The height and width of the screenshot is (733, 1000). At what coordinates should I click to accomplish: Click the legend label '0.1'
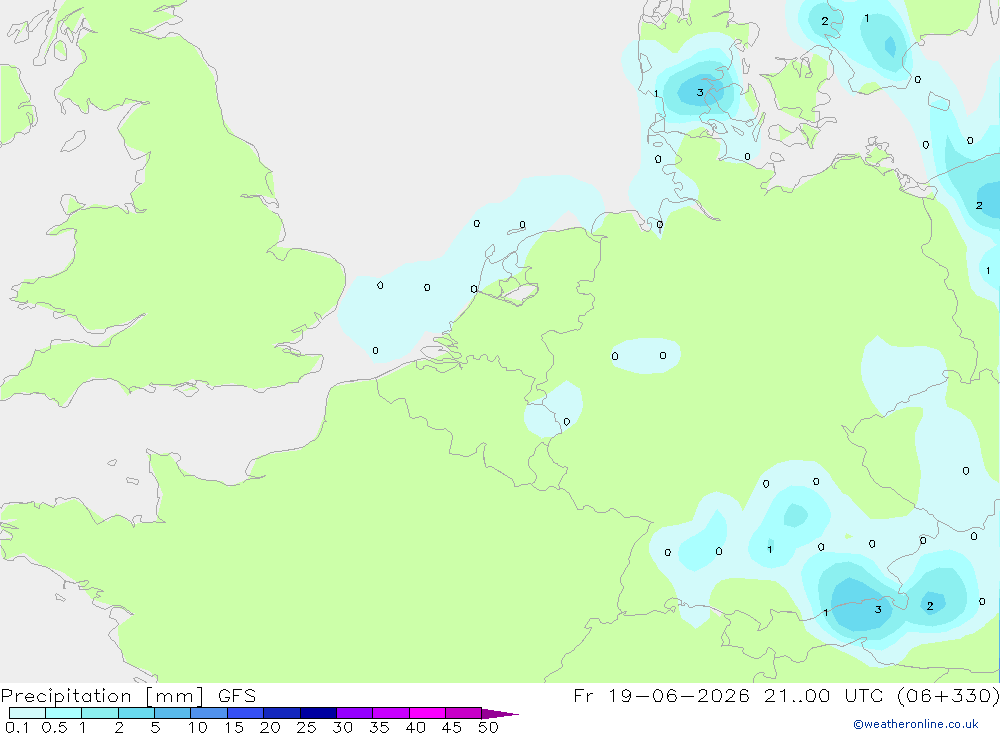click(17, 727)
